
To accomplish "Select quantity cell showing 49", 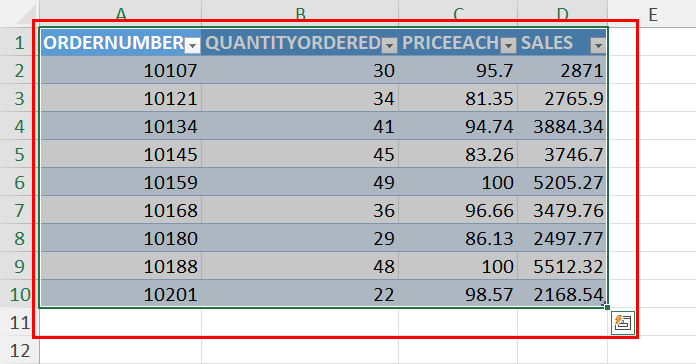I will [300, 182].
